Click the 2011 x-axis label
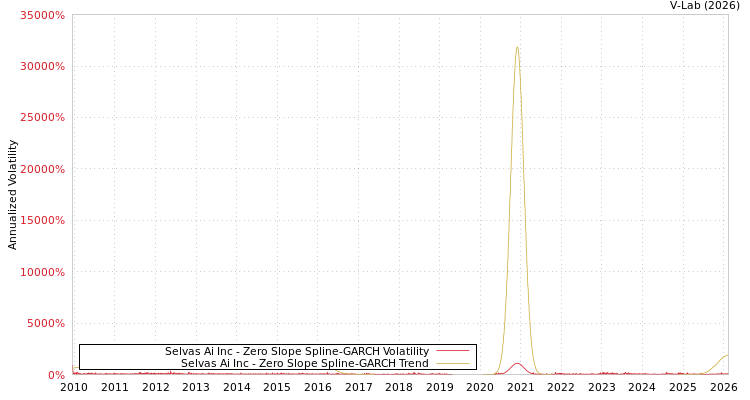 115,388
